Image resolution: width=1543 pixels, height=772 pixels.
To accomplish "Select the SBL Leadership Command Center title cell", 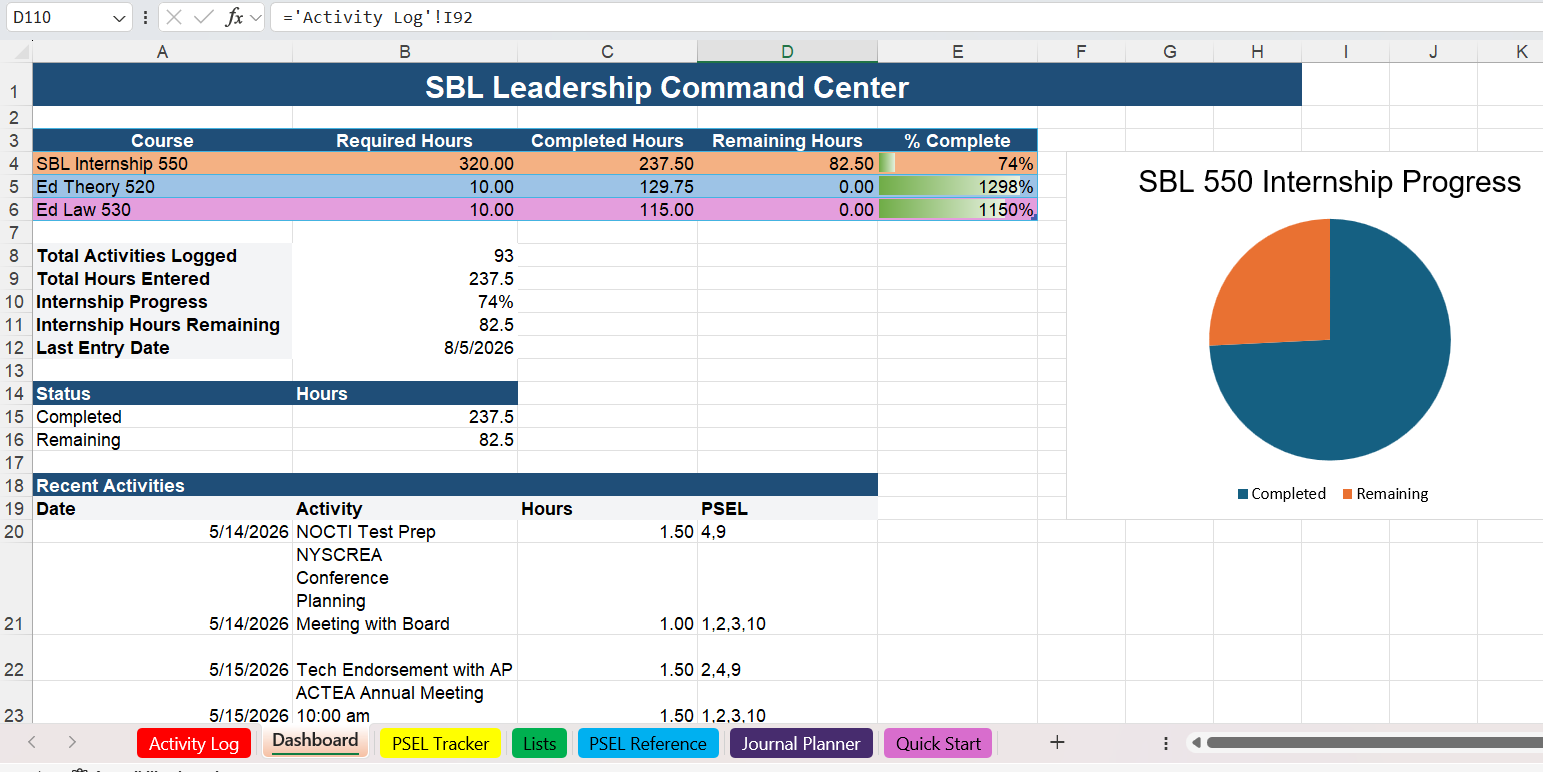I will 667,87.
